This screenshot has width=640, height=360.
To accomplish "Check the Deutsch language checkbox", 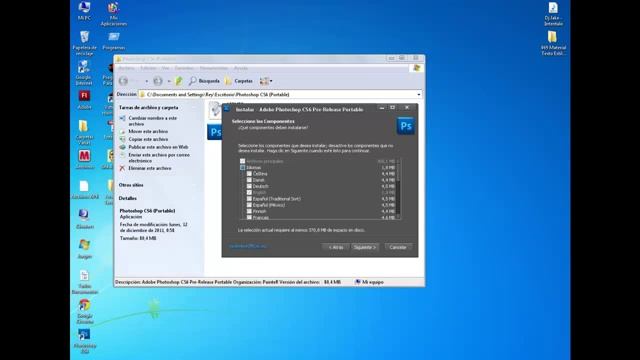I will pyautogui.click(x=249, y=186).
